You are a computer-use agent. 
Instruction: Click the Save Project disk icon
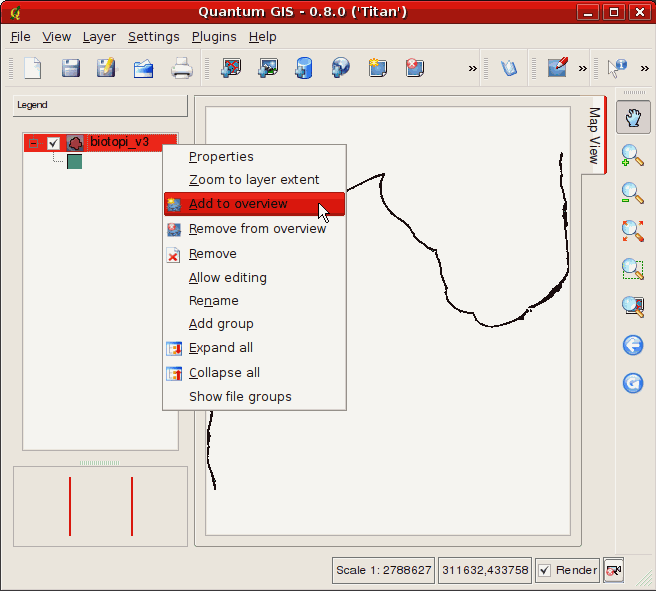click(71, 68)
